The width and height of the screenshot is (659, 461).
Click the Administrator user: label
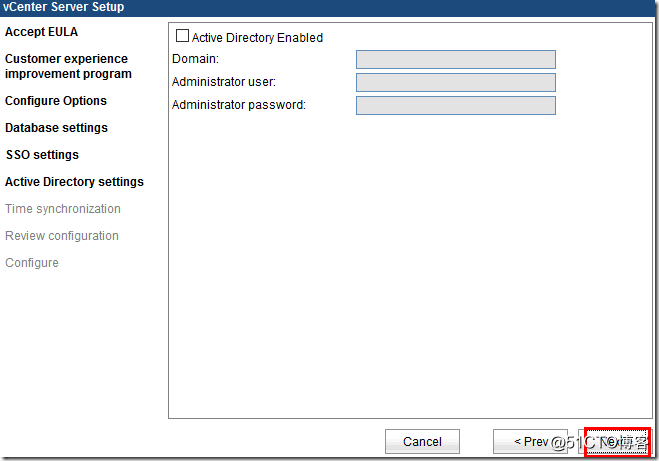(224, 82)
